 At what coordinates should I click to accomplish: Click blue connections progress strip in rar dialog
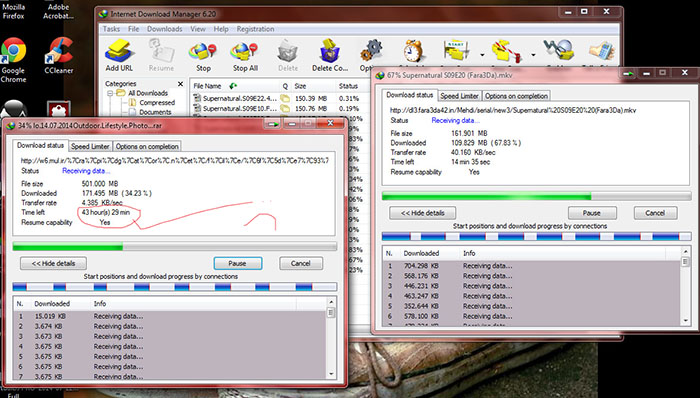coord(175,287)
